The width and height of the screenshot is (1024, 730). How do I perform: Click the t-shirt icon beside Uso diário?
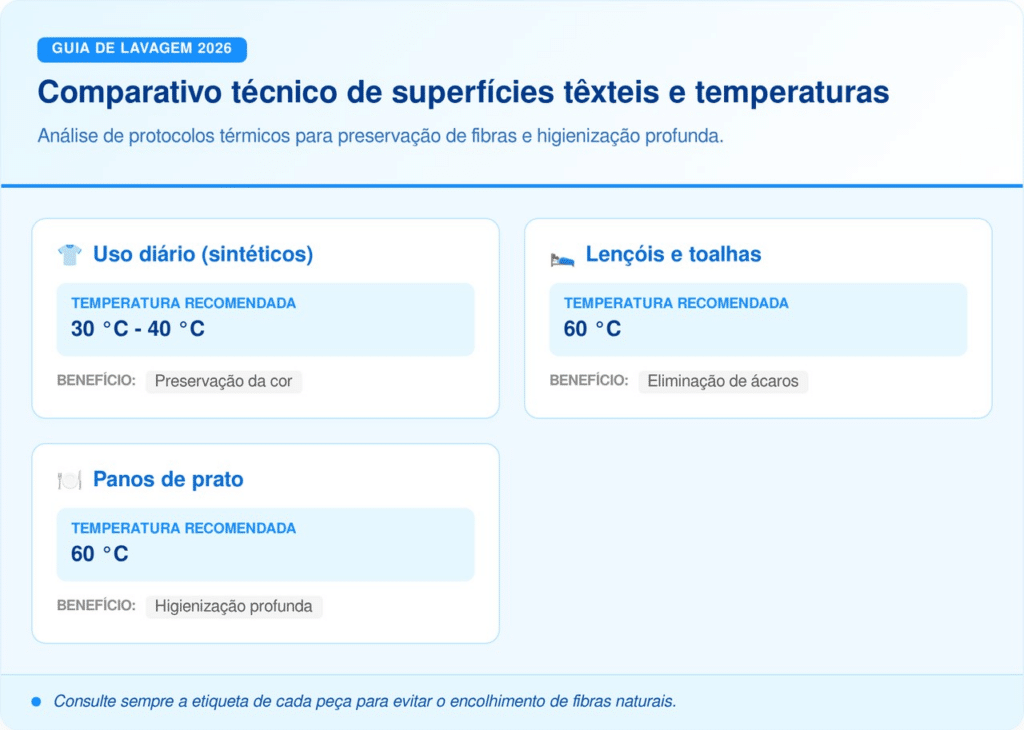(x=69, y=255)
